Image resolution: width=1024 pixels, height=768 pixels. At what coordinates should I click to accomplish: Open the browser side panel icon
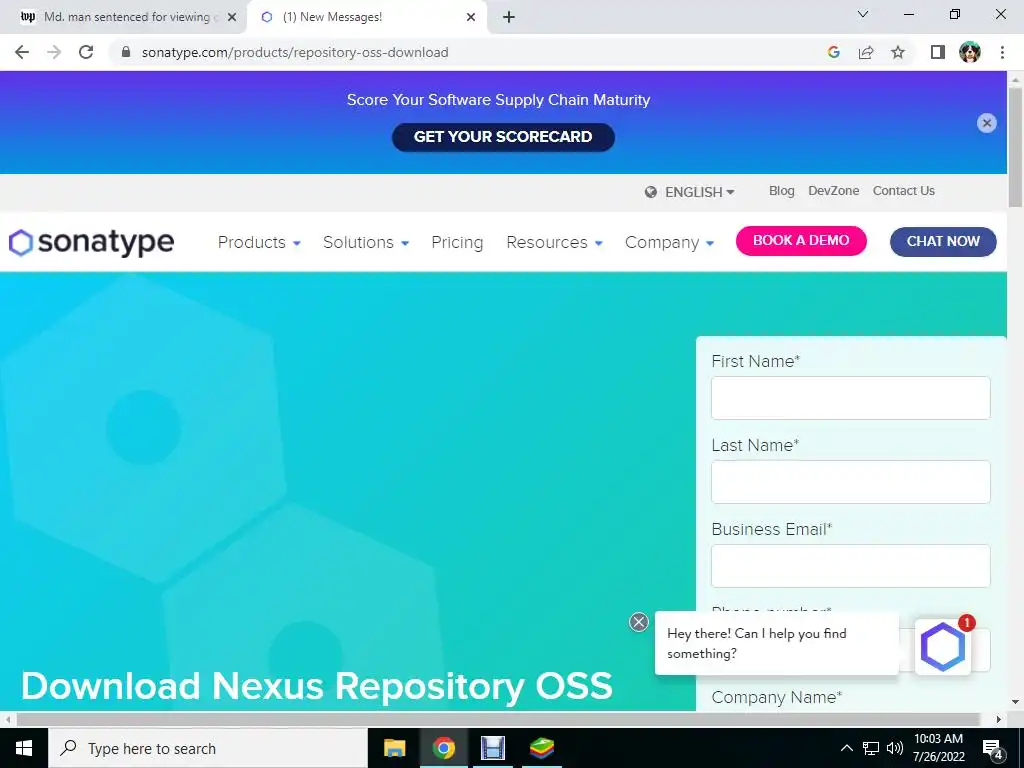[938, 52]
